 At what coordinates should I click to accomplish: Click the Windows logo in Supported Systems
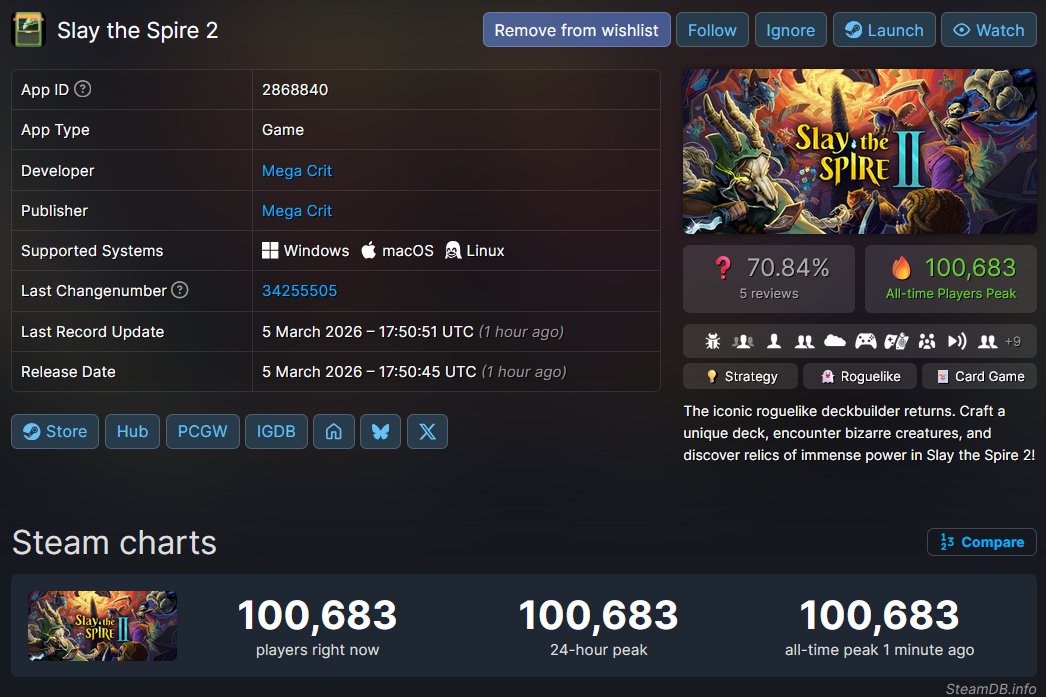pos(270,251)
